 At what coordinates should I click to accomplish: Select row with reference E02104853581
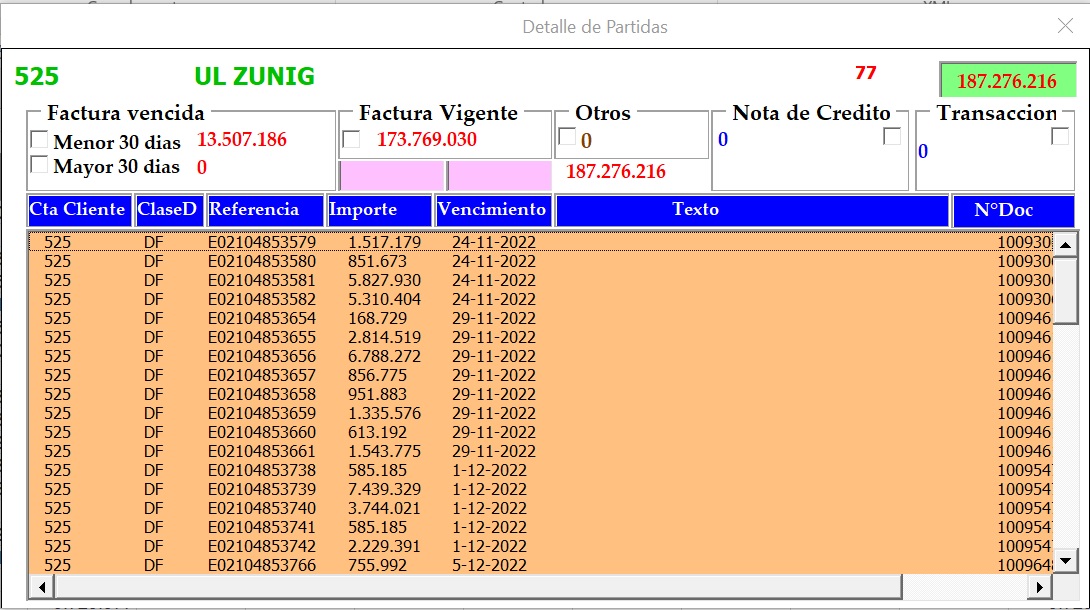coord(541,280)
